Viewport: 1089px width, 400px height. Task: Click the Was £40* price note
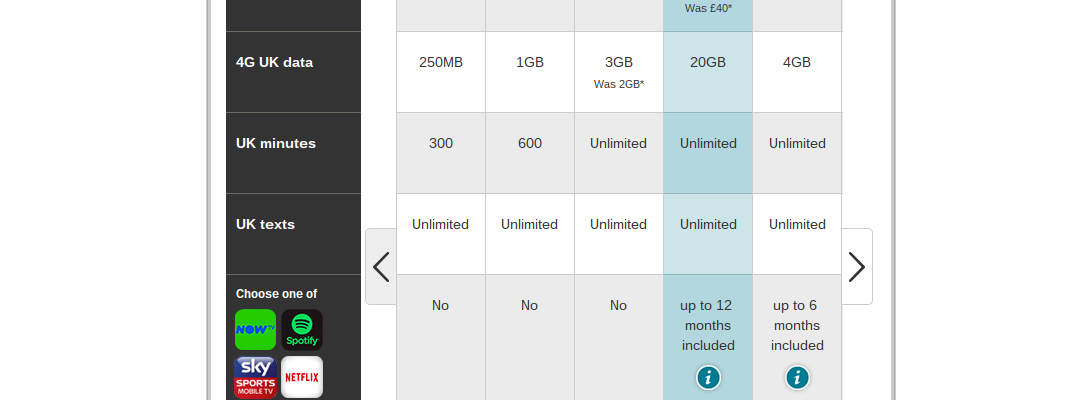[x=708, y=8]
